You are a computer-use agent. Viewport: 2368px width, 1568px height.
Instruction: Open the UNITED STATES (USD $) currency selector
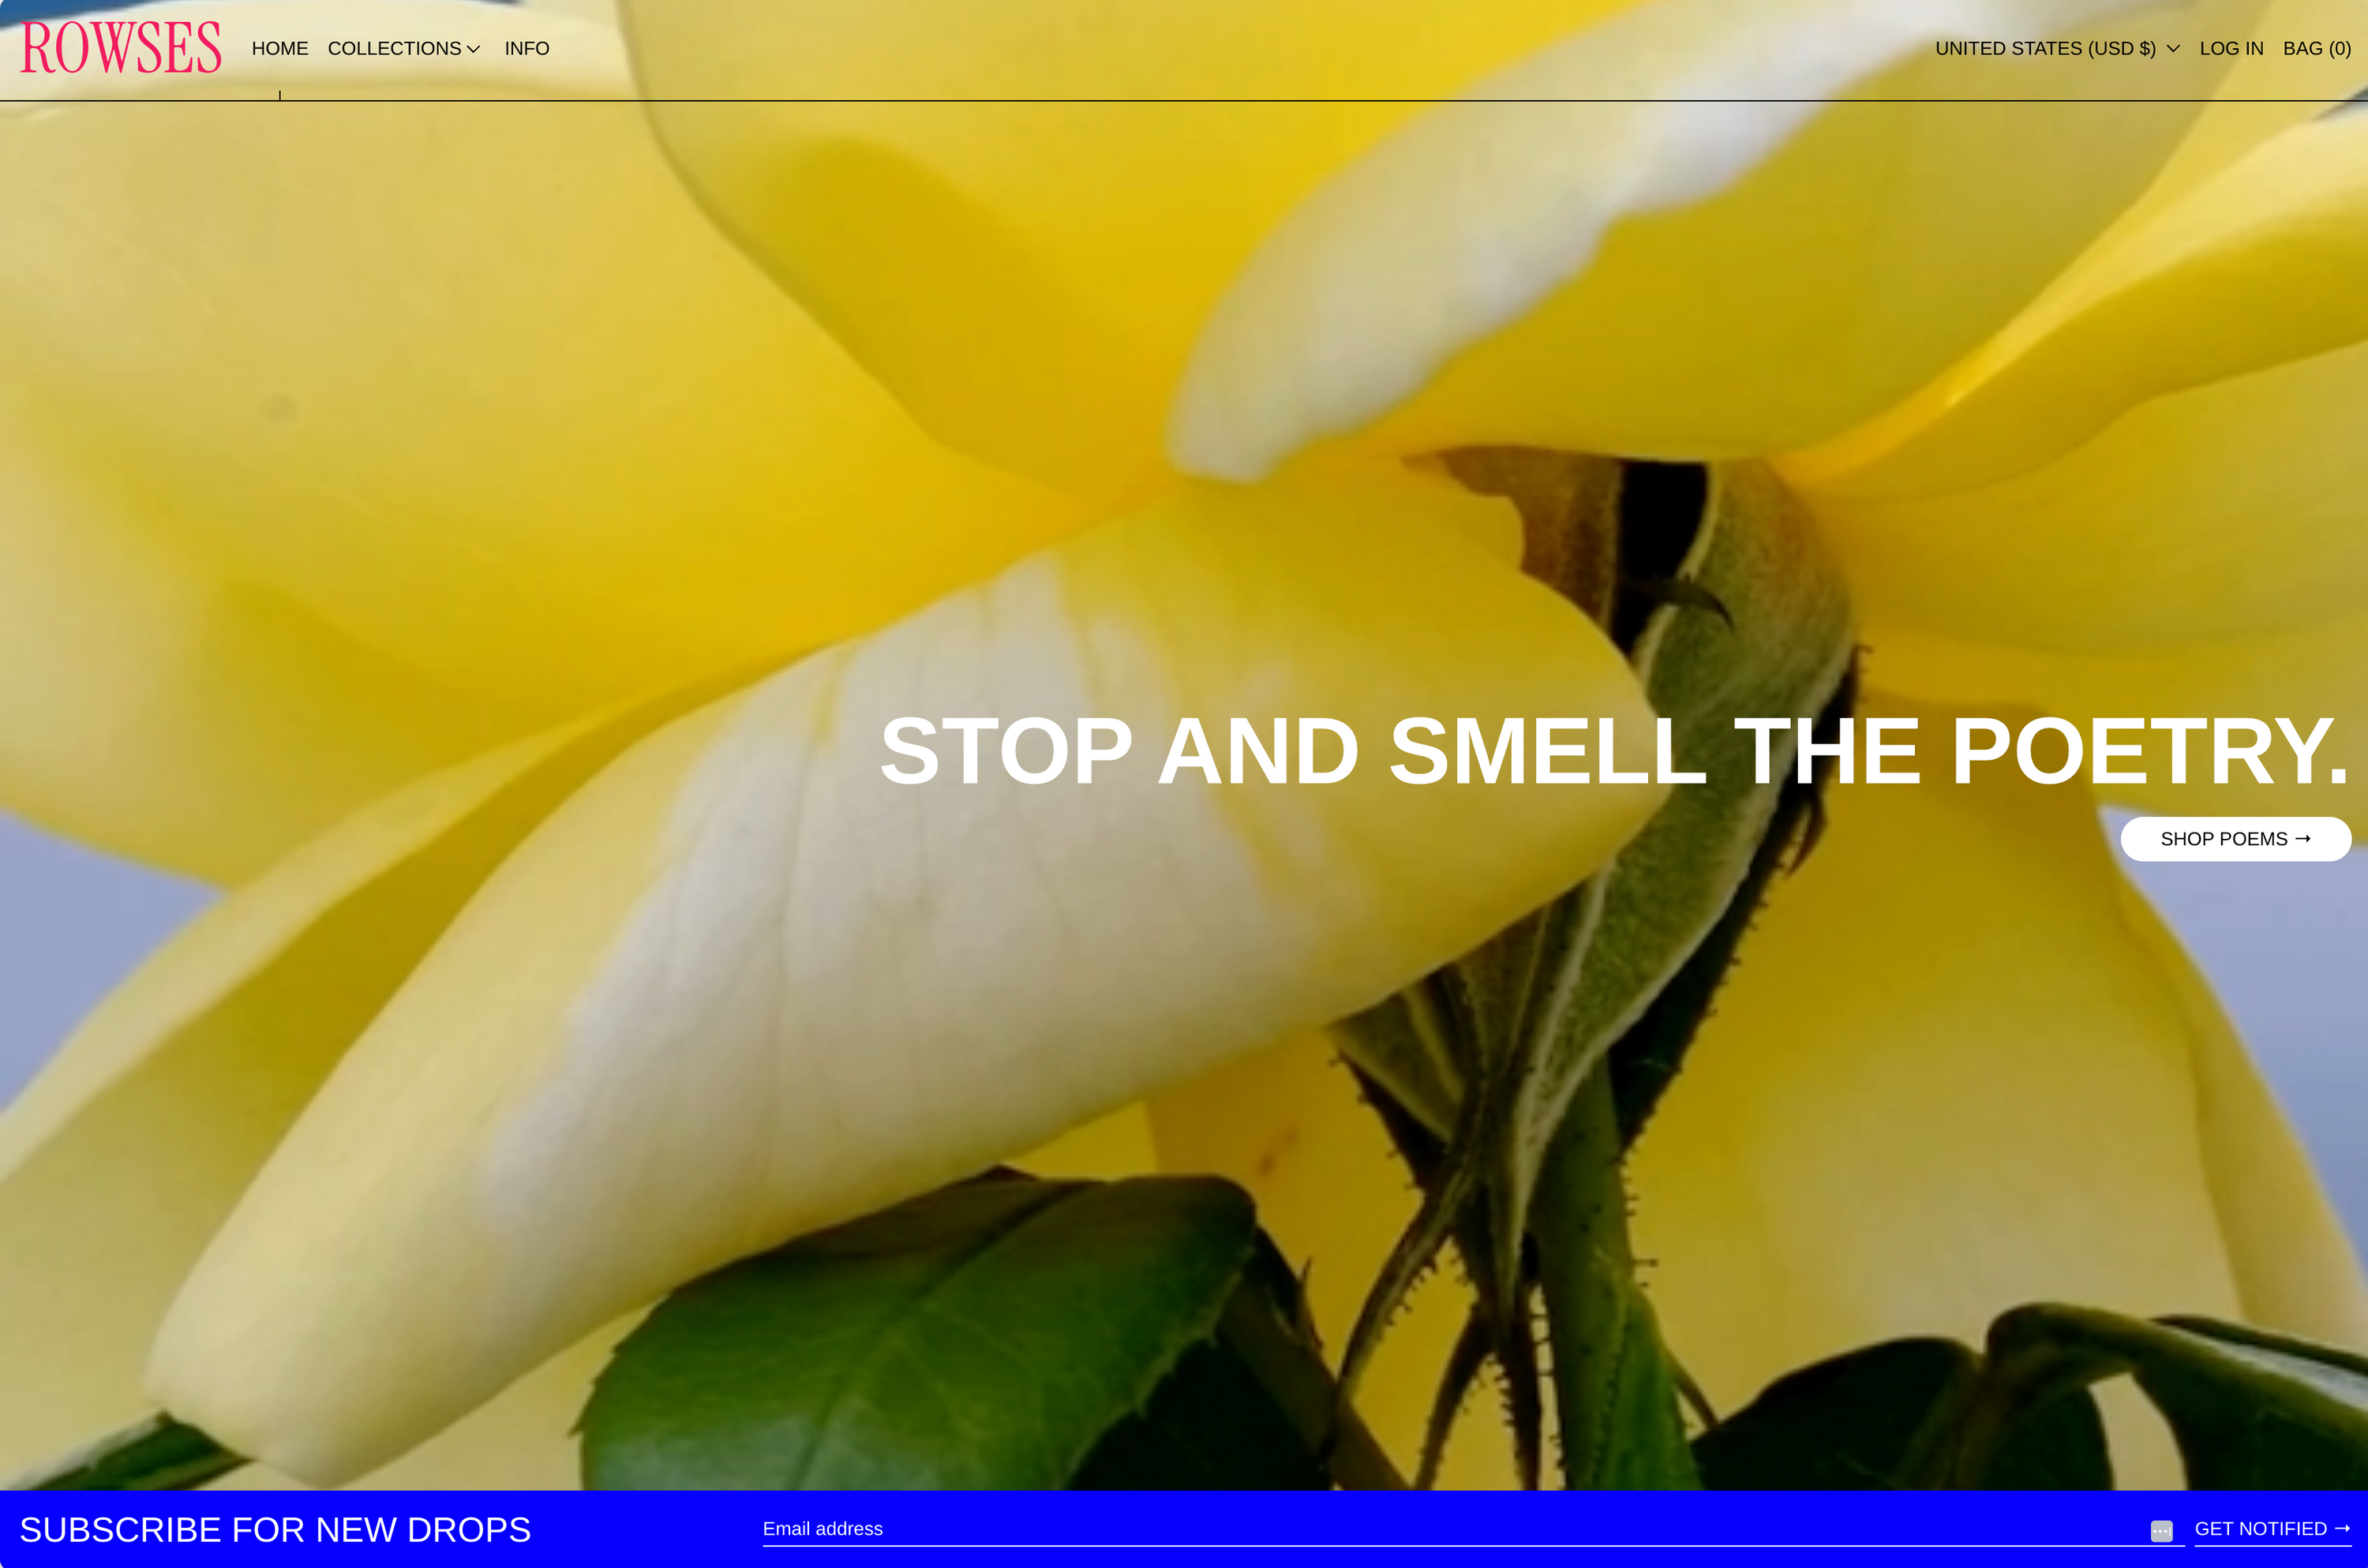[2045, 49]
